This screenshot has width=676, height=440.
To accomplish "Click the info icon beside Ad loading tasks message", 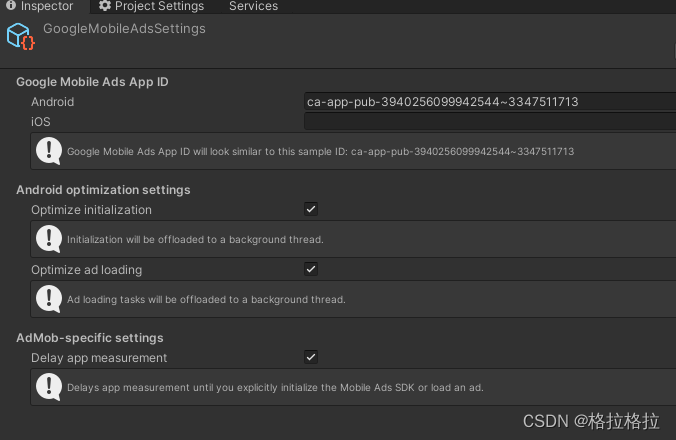I will pyautogui.click(x=49, y=299).
